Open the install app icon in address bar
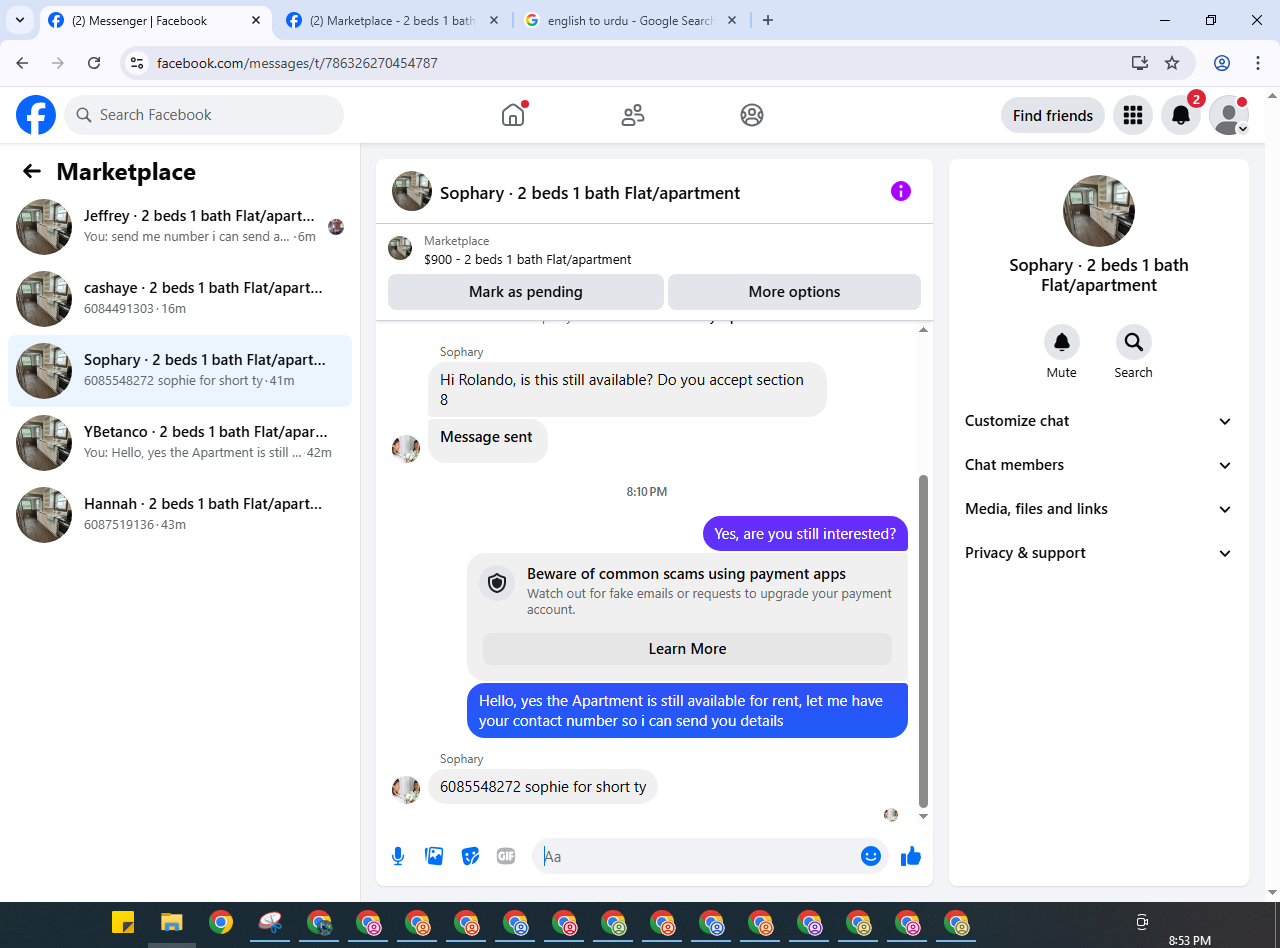Image resolution: width=1280 pixels, height=948 pixels. (x=1140, y=62)
